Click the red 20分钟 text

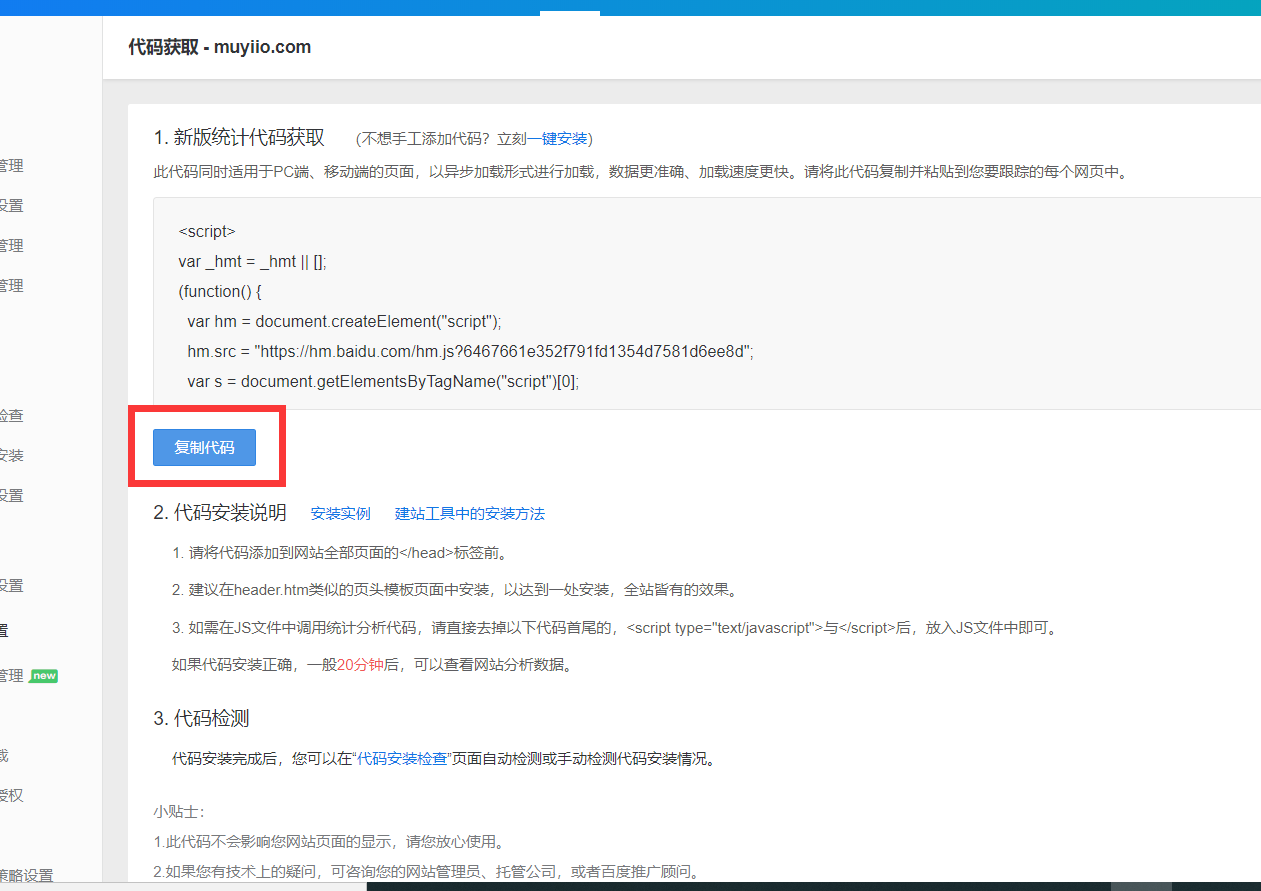360,665
